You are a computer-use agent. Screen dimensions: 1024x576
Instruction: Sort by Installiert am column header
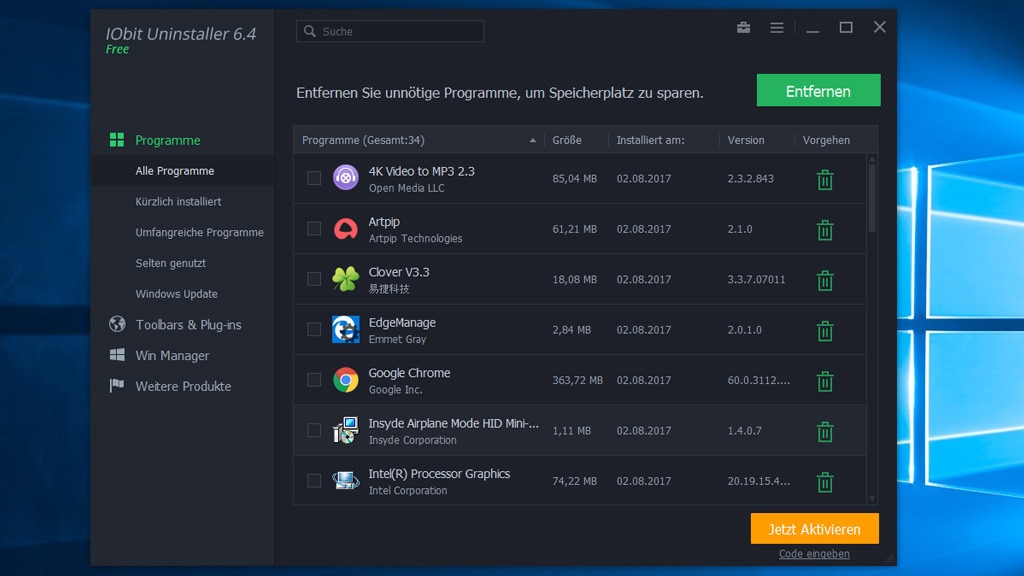[x=650, y=140]
